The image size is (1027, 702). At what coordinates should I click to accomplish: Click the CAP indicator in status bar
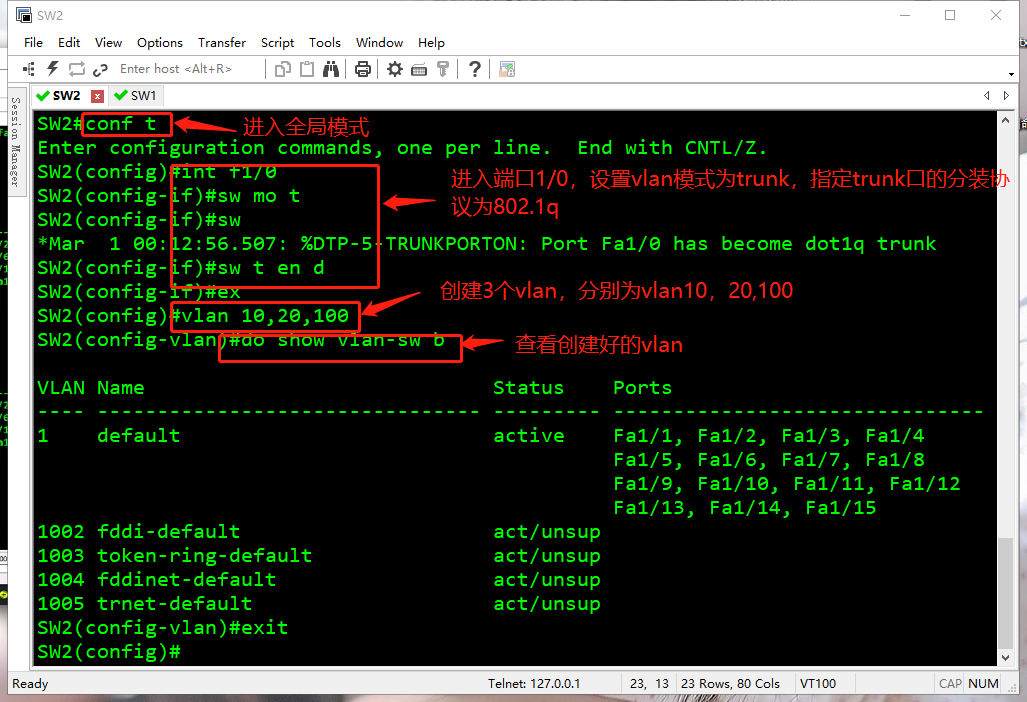(x=950, y=684)
